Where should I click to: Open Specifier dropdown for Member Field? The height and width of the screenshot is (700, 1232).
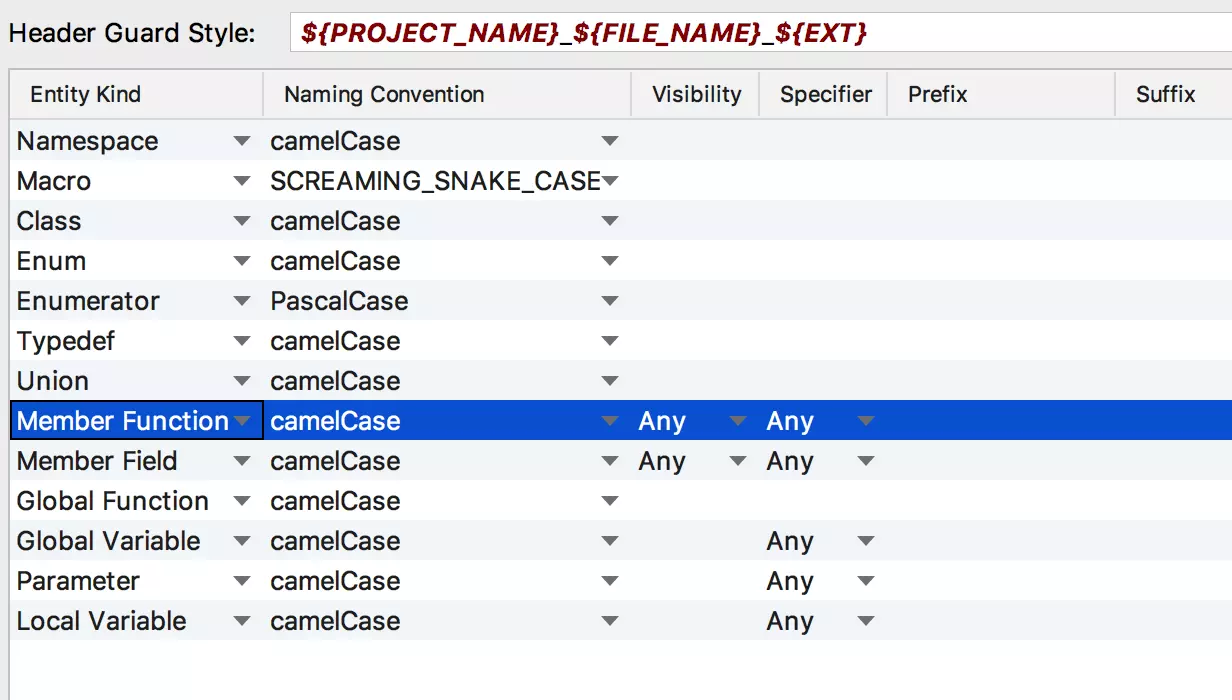click(866, 461)
